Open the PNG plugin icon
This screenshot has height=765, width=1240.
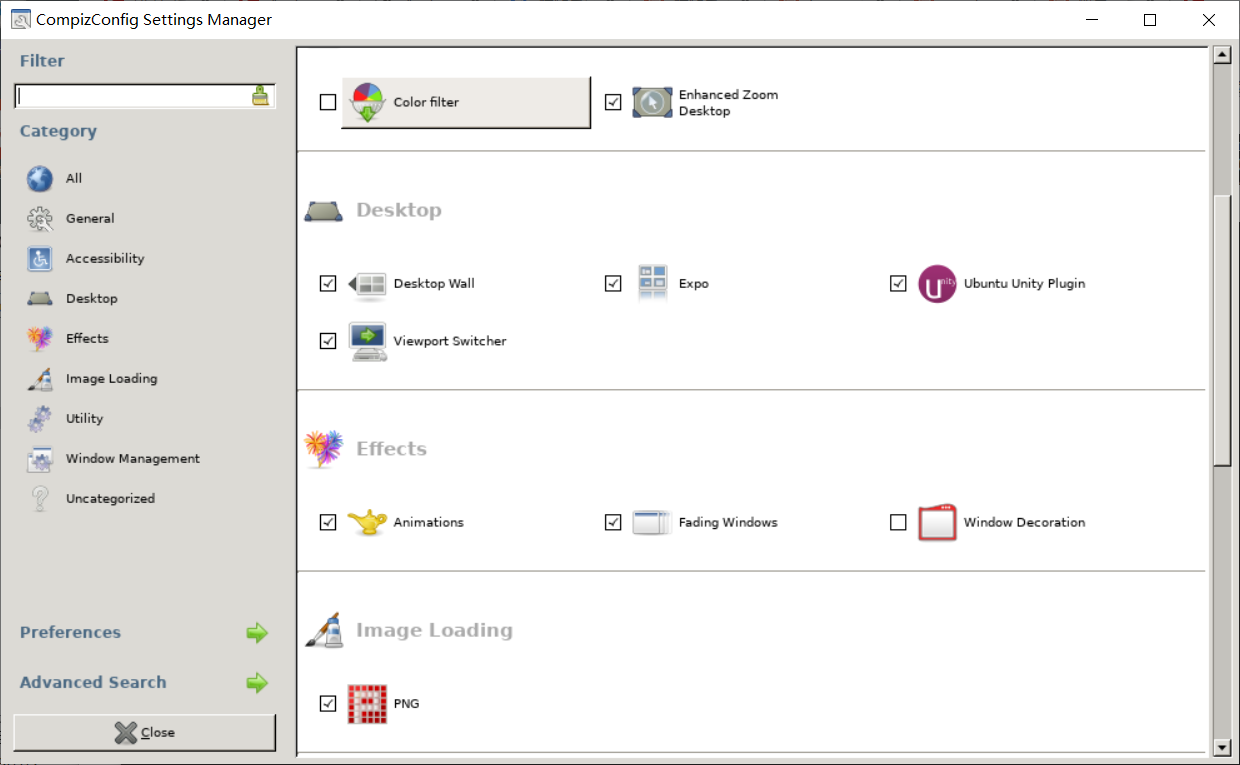[367, 704]
